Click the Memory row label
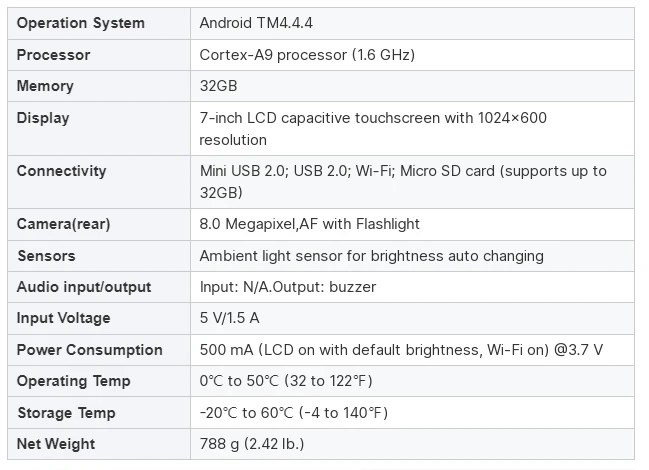This screenshot has width=649, height=470. pos(45,86)
